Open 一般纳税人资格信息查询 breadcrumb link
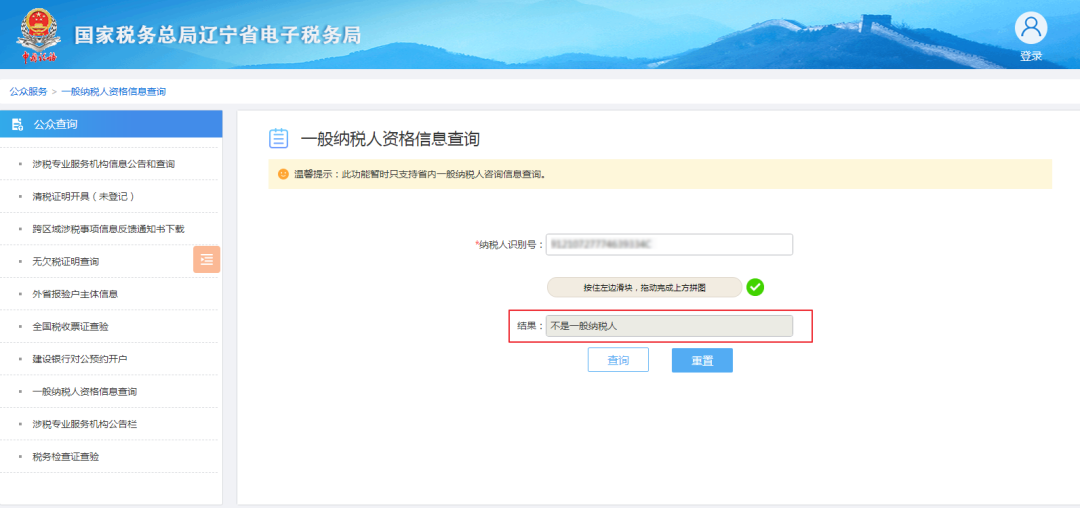 114,92
